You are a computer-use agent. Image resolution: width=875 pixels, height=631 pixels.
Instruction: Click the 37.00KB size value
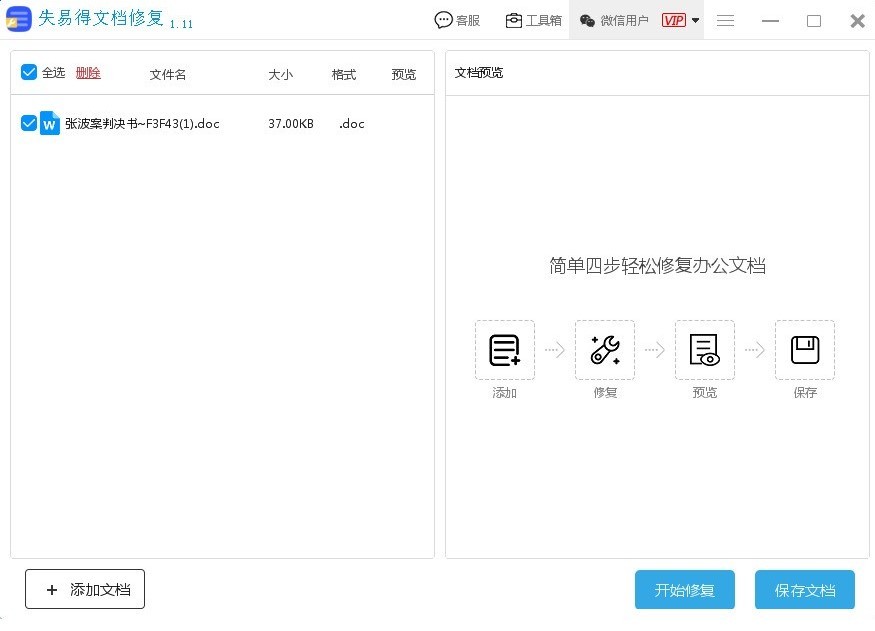tap(291, 124)
